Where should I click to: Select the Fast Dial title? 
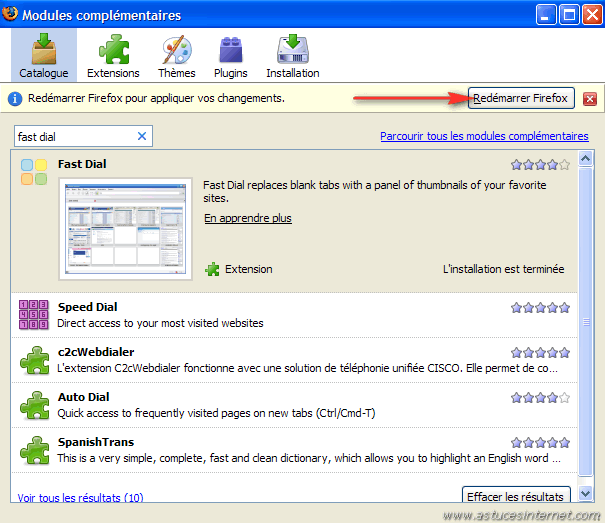(82, 164)
